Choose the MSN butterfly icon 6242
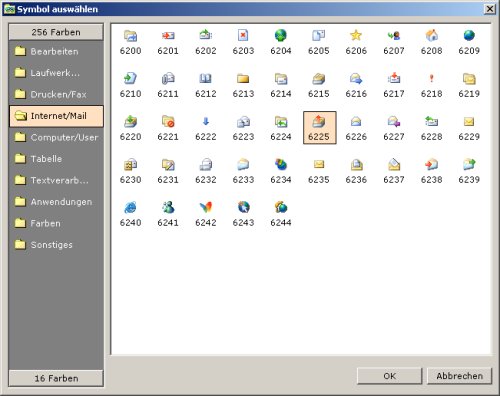 [x=206, y=207]
